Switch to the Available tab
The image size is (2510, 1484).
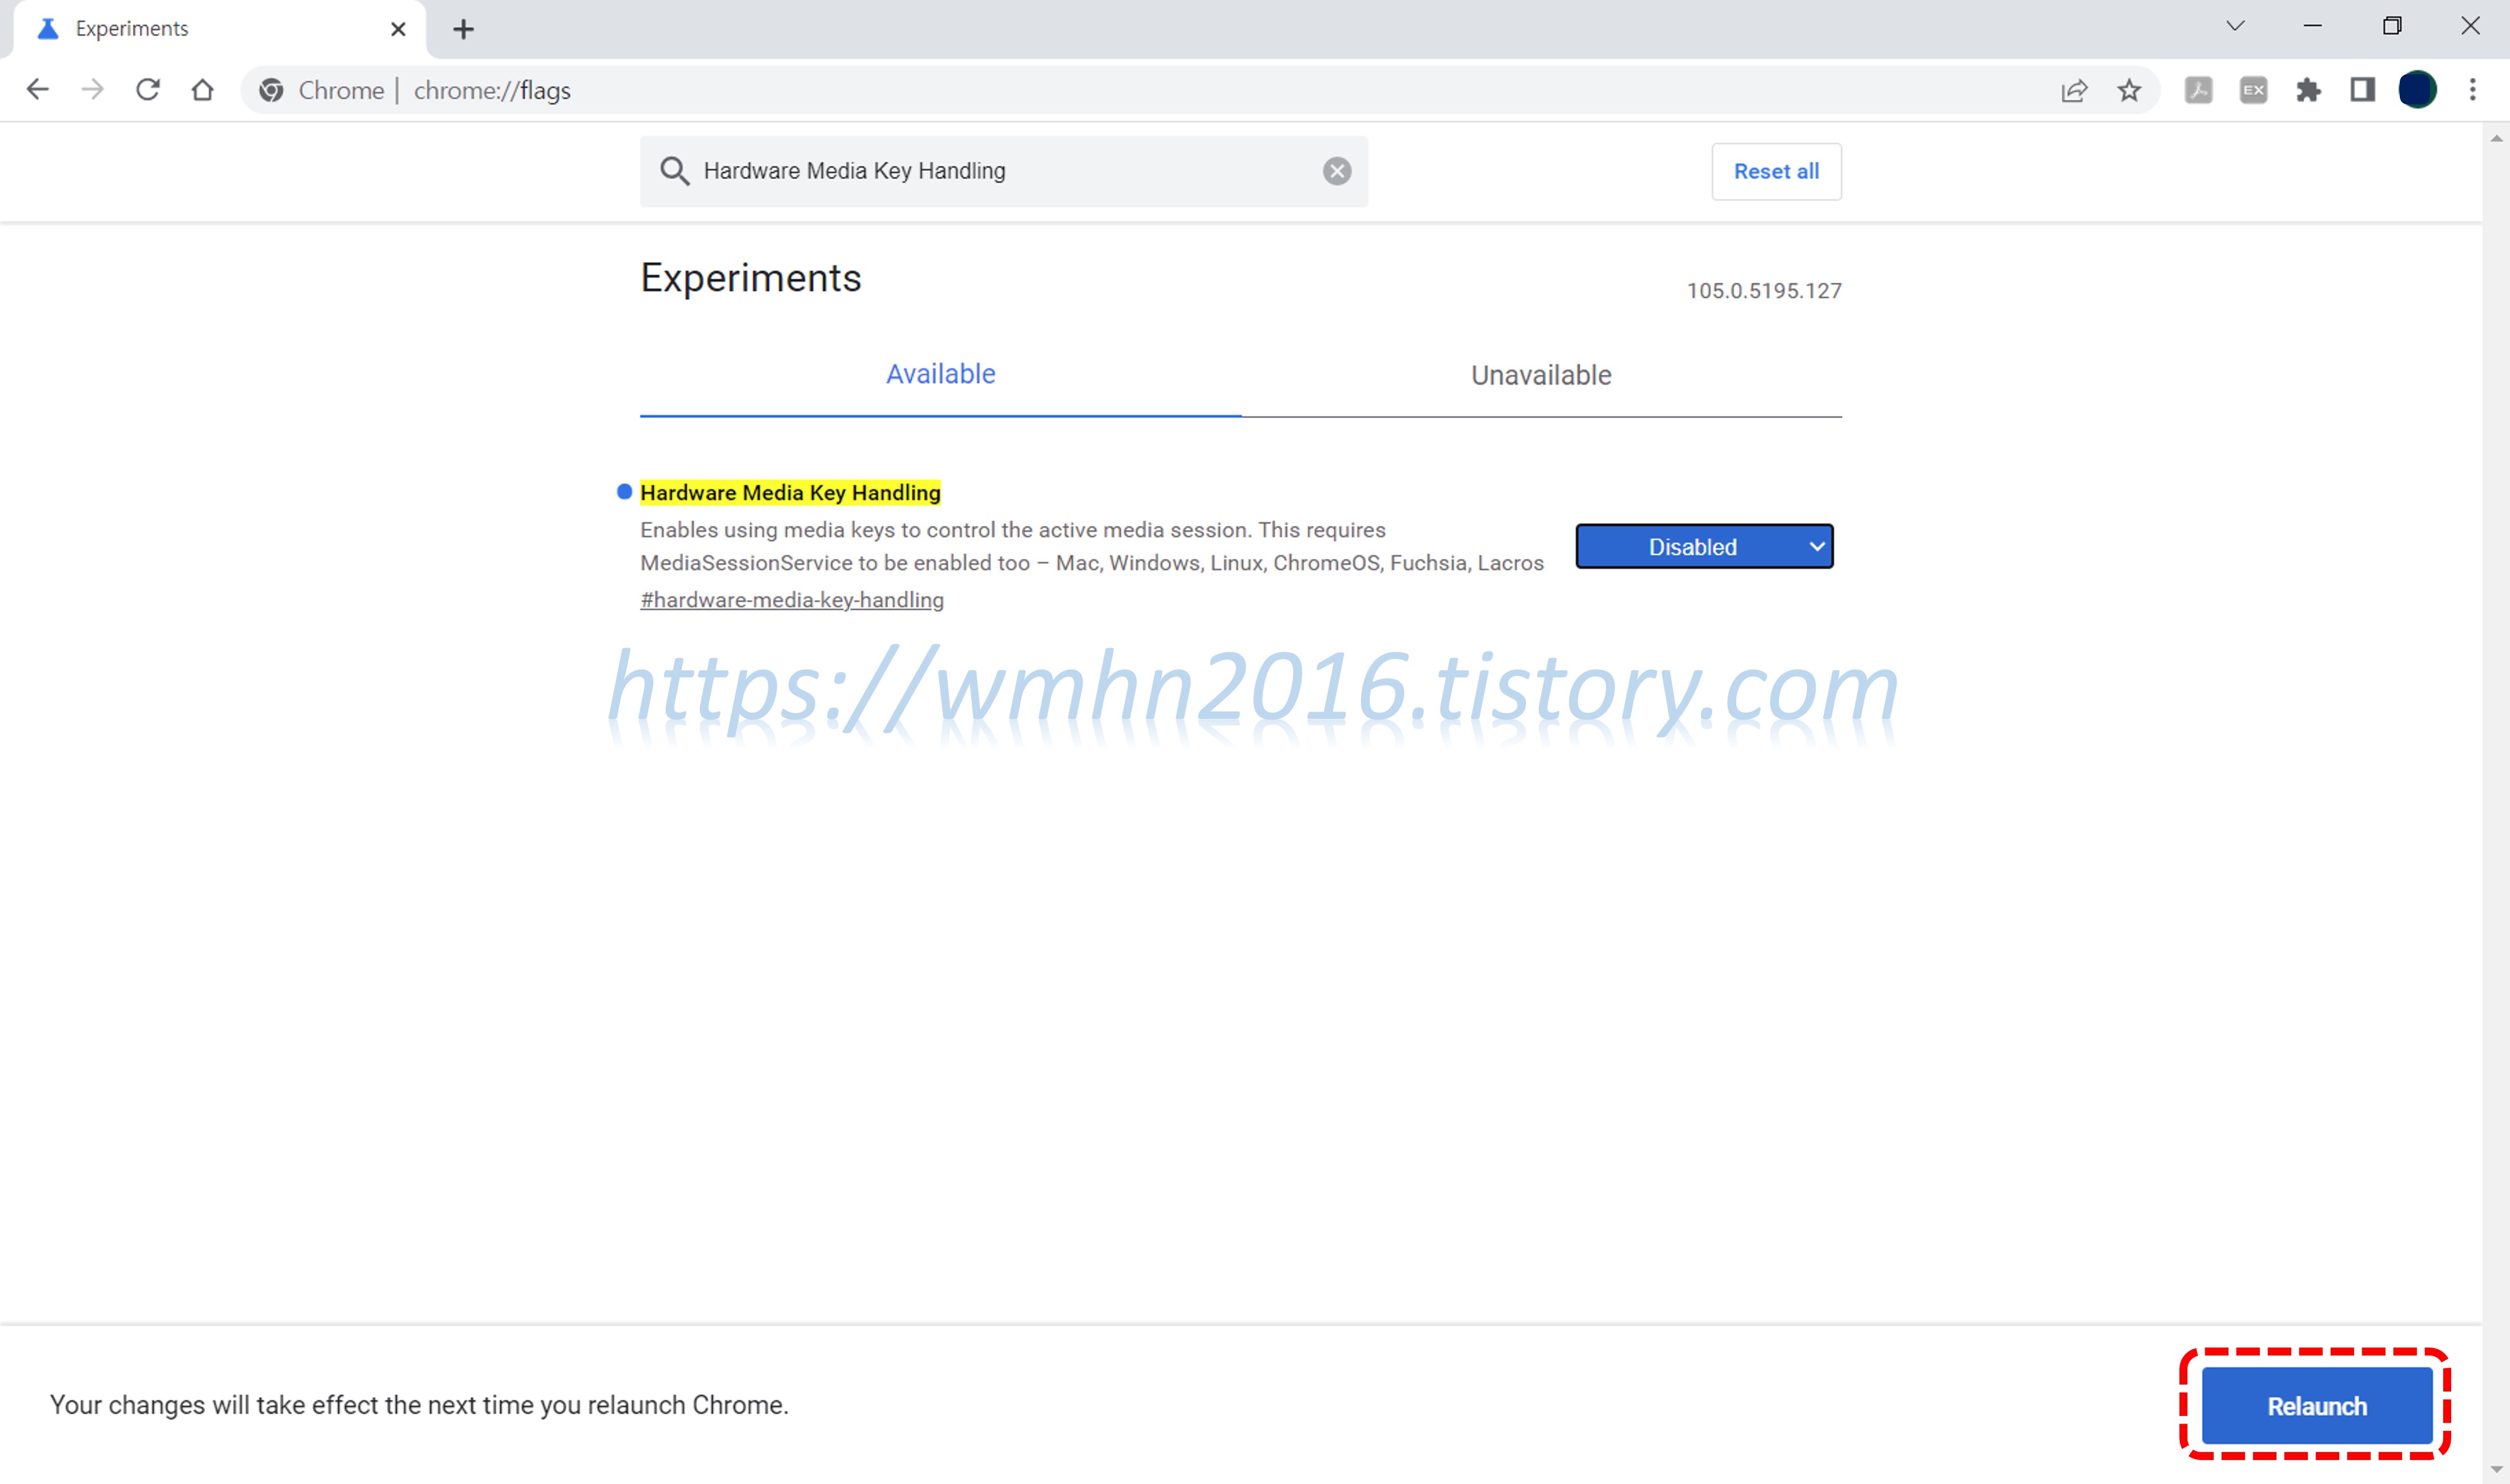coord(940,374)
